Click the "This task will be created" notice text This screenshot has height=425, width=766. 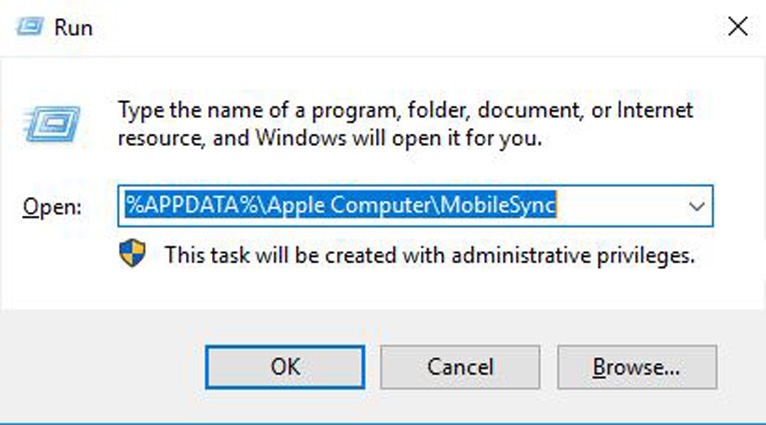click(429, 255)
